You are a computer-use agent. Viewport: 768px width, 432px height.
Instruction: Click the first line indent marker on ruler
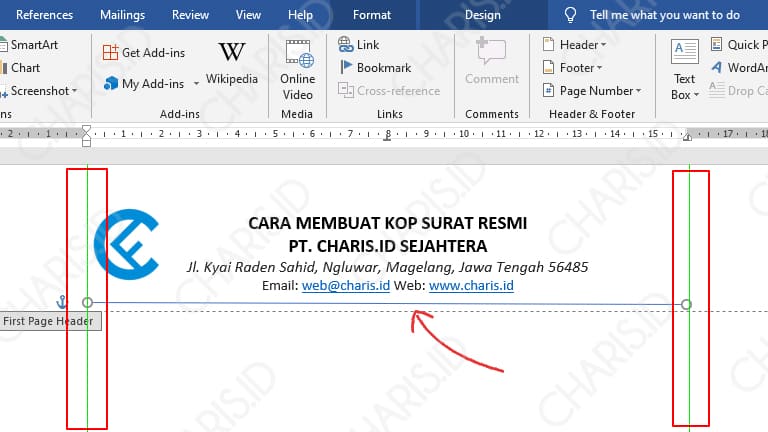coord(86,129)
